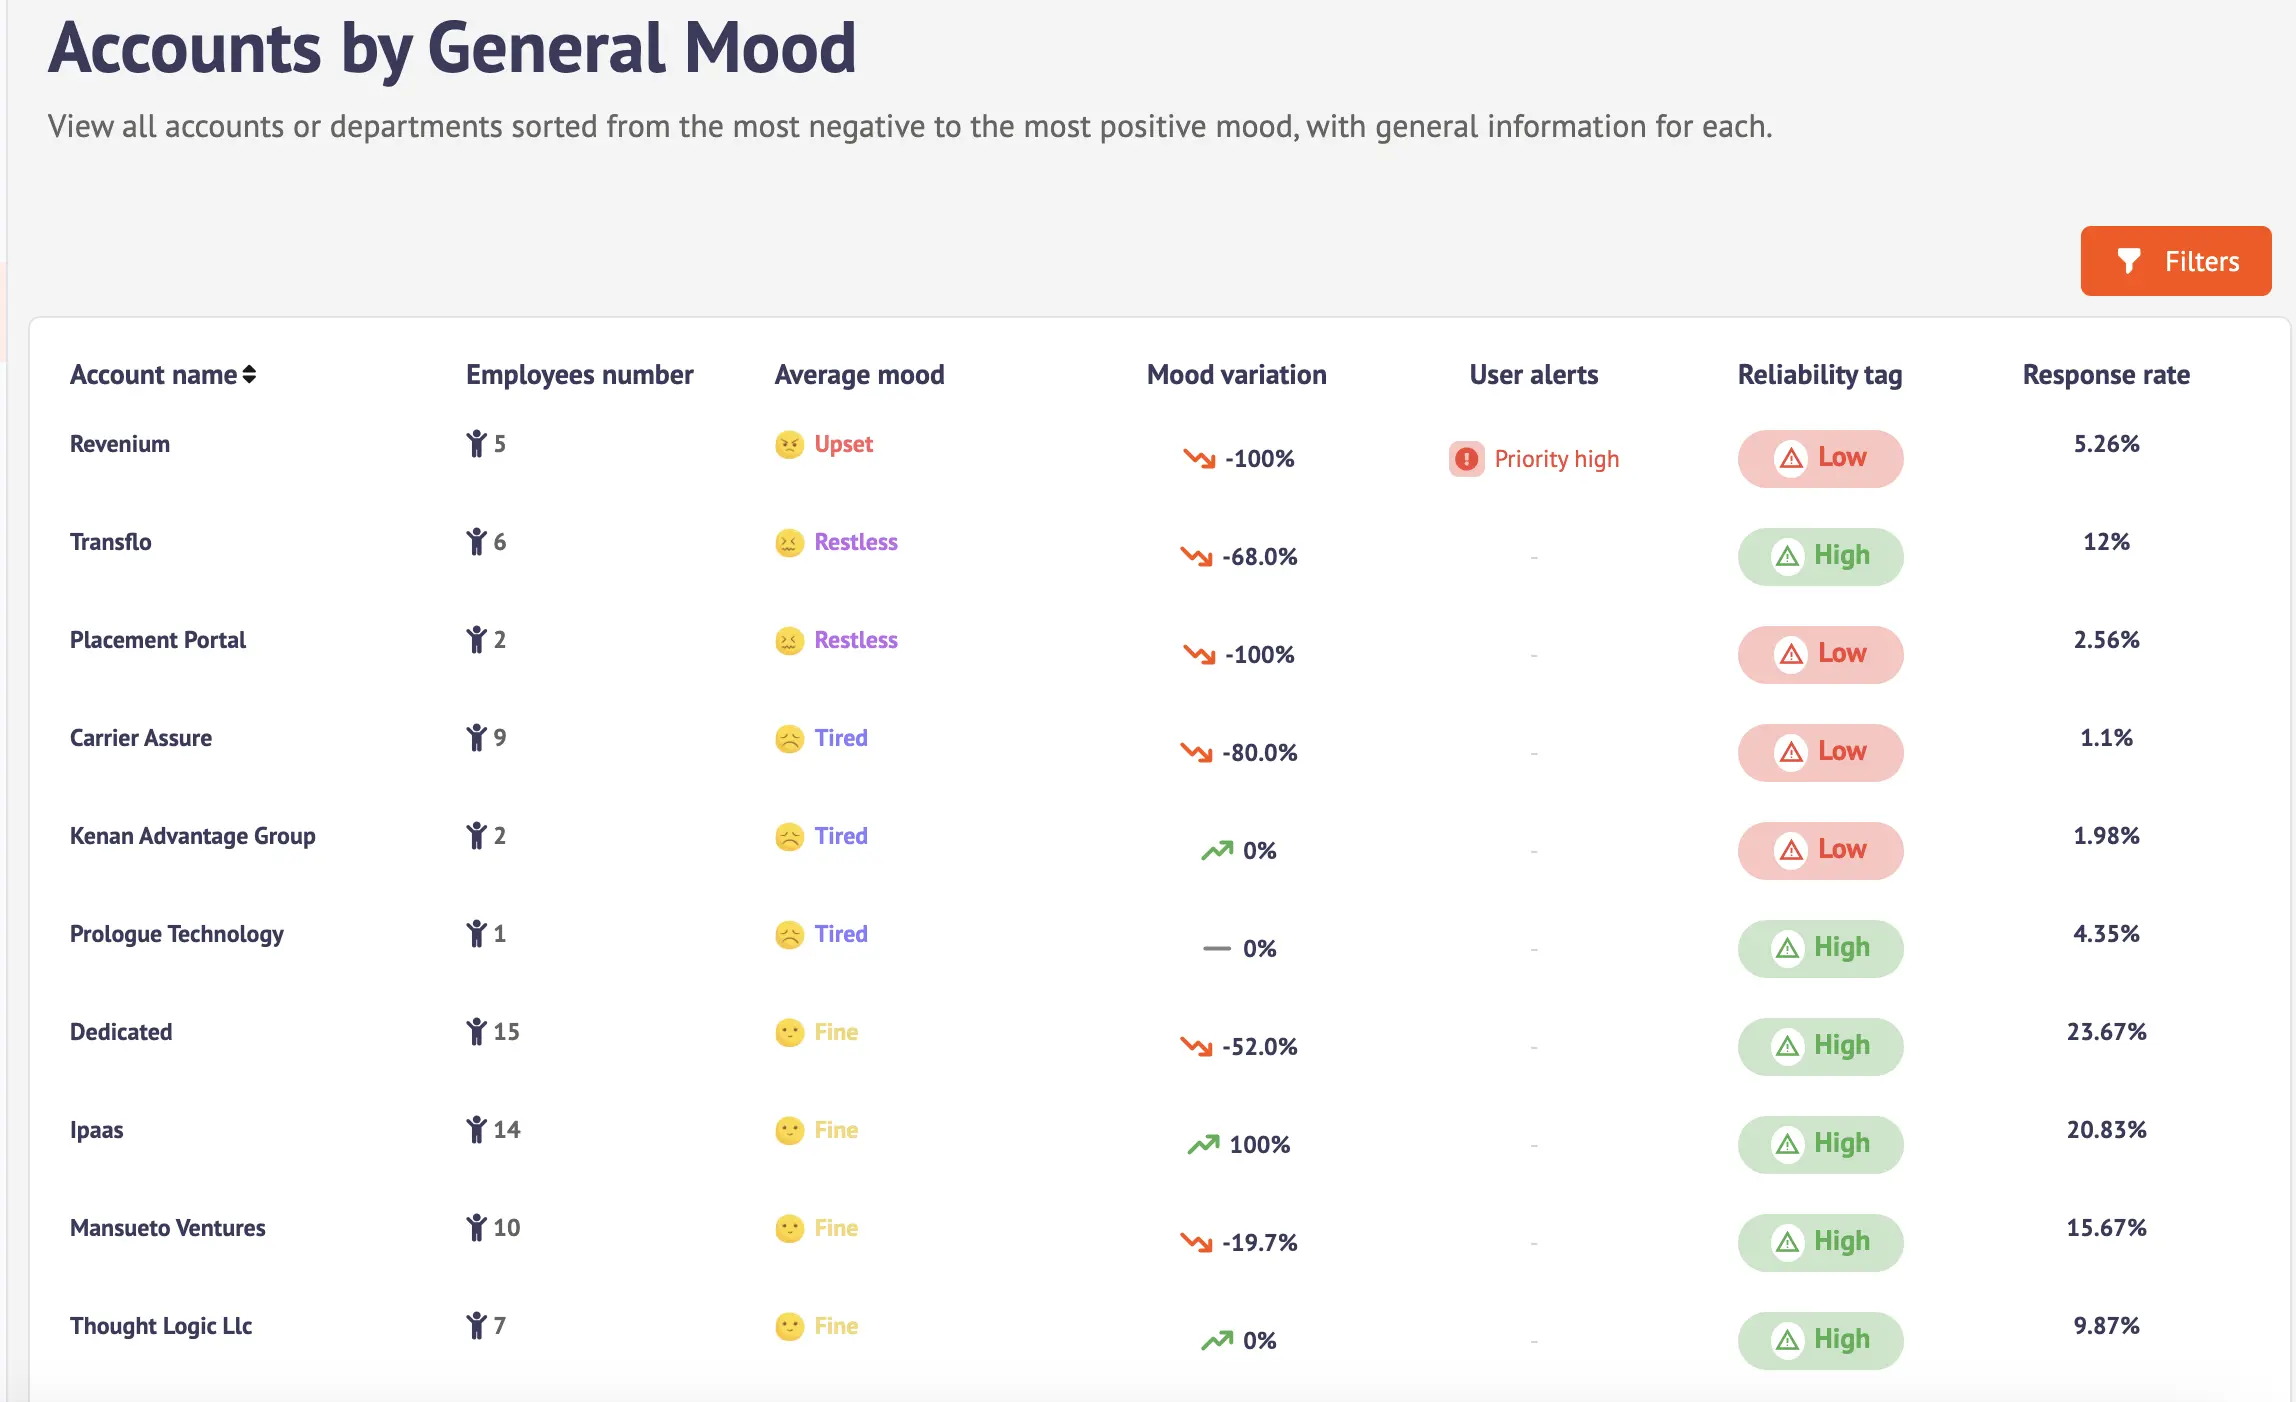Open the Kenan Advantage Group account
This screenshot has height=1402, width=2296.
pos(192,836)
